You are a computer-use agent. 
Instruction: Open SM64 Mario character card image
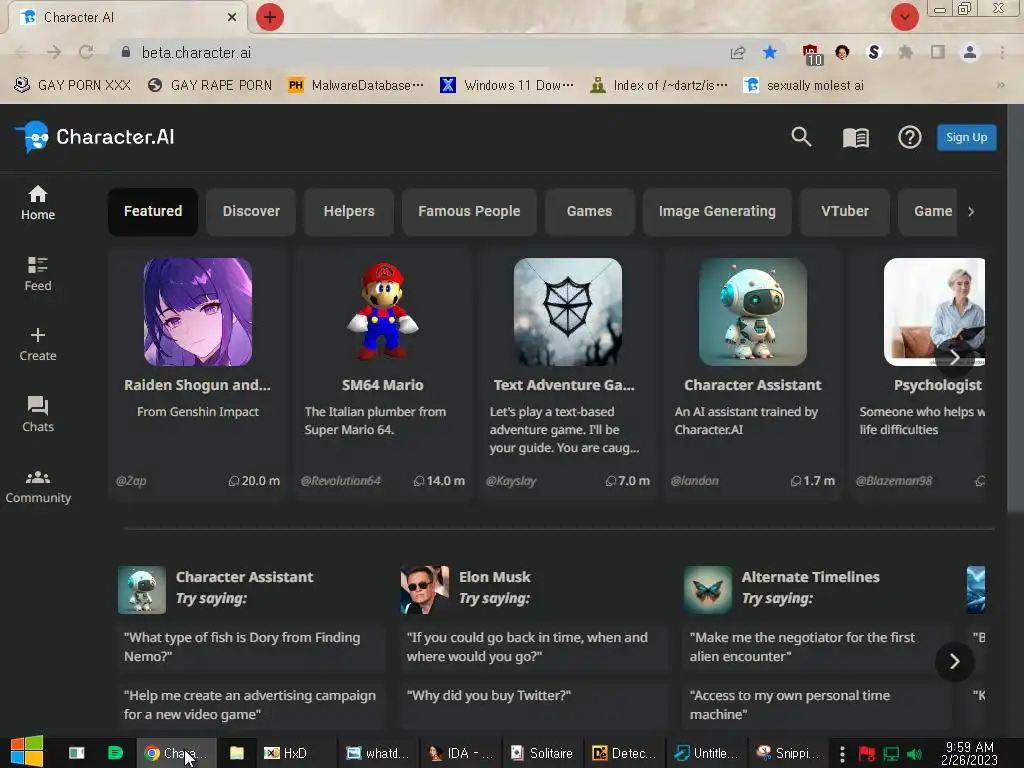[x=383, y=312]
